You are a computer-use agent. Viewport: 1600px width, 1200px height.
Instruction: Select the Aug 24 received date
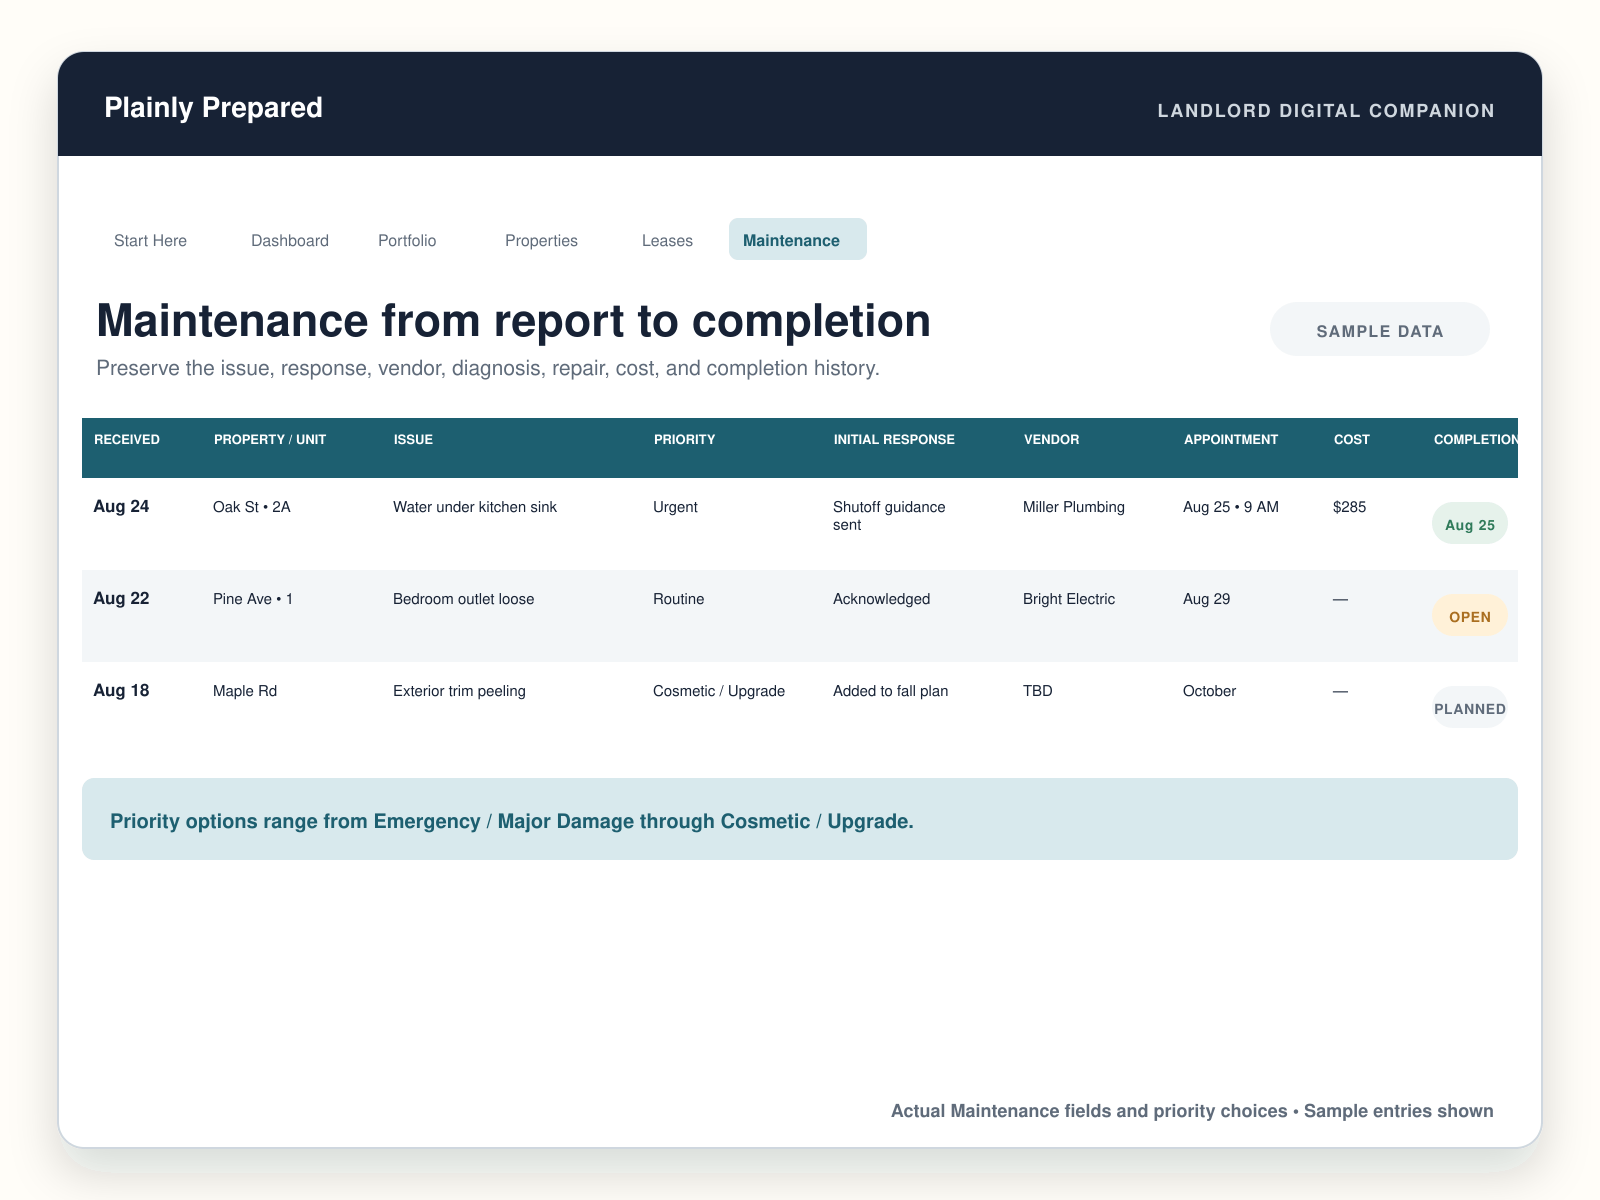coord(121,507)
